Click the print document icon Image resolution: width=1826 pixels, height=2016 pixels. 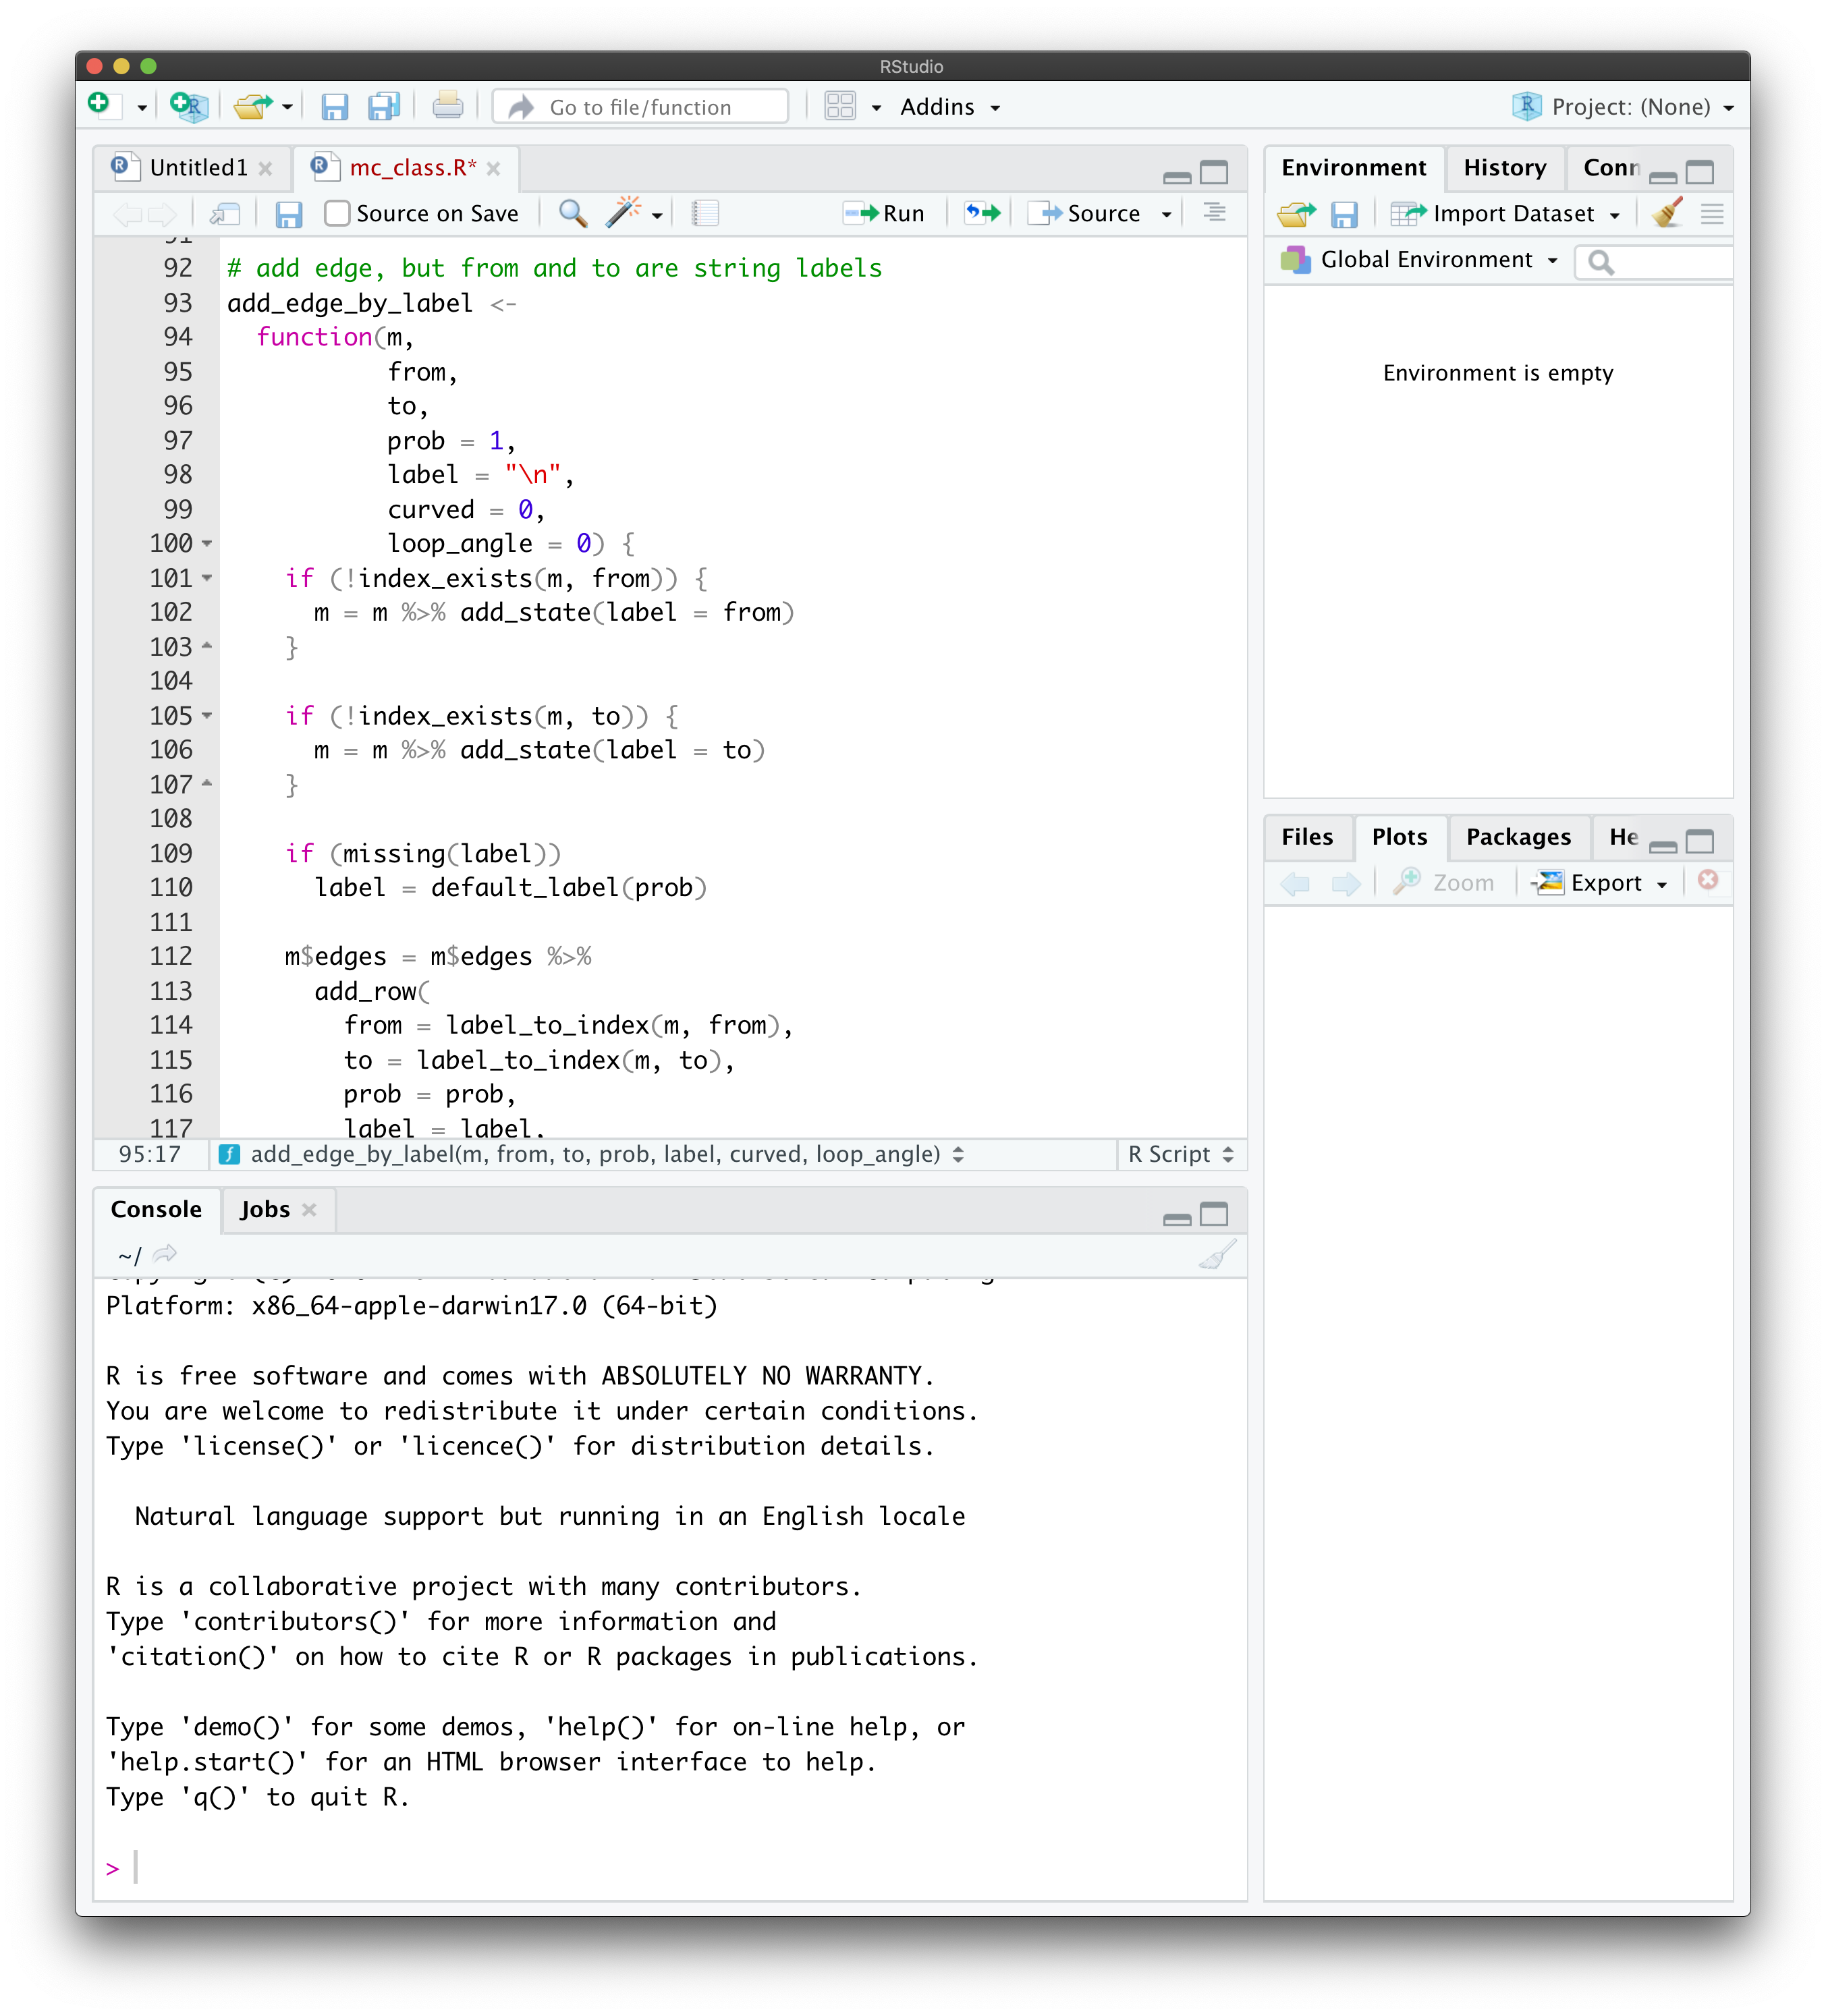pyautogui.click(x=447, y=106)
